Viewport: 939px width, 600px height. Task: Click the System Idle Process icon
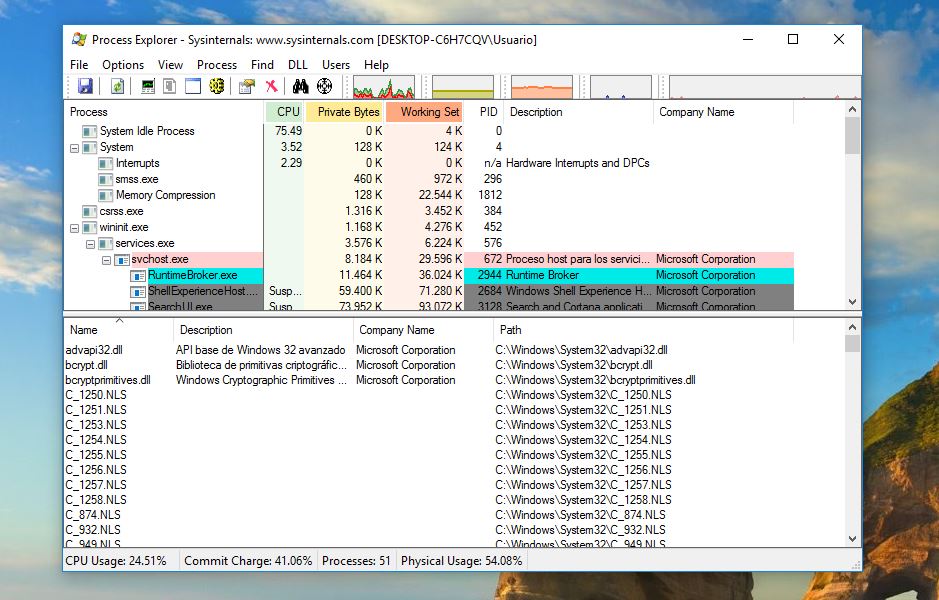89,131
